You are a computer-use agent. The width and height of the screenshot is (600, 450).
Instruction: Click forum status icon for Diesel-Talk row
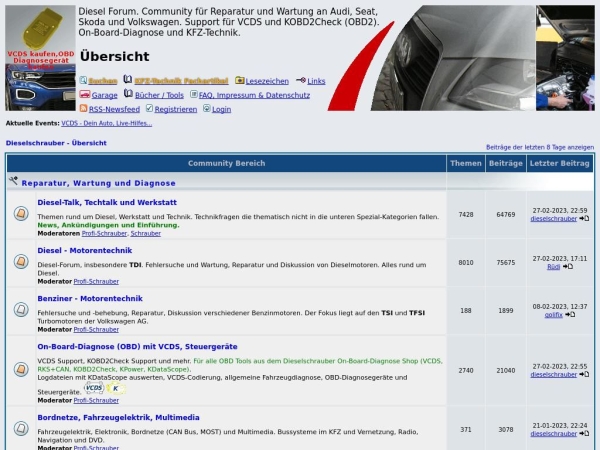click(x=21, y=214)
